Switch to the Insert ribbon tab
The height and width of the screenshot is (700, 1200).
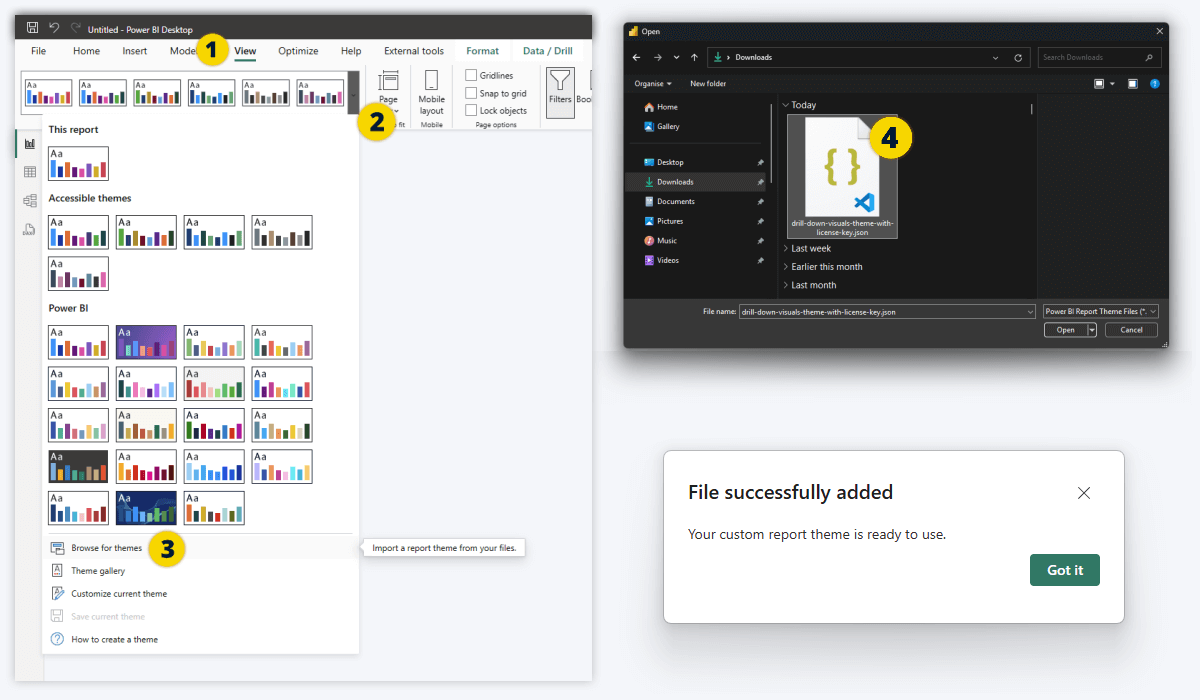(x=135, y=51)
